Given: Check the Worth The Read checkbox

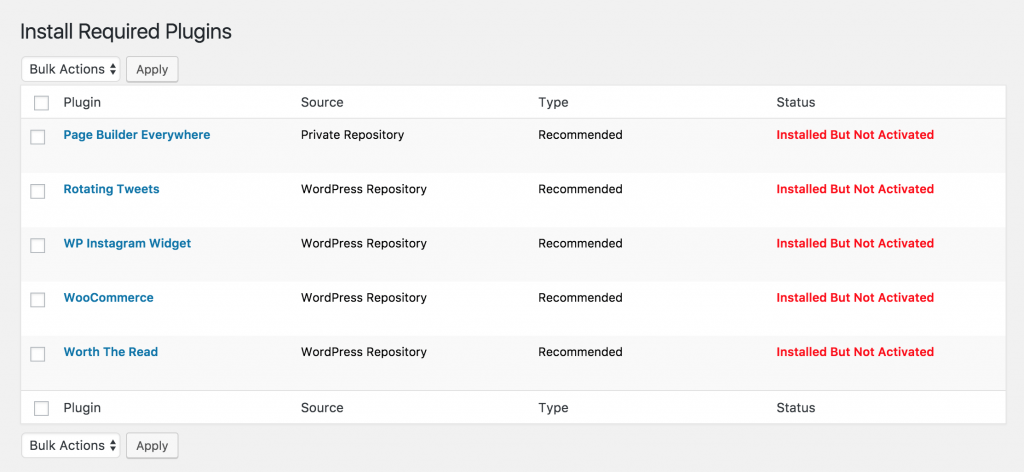Looking at the screenshot, I should [x=38, y=354].
